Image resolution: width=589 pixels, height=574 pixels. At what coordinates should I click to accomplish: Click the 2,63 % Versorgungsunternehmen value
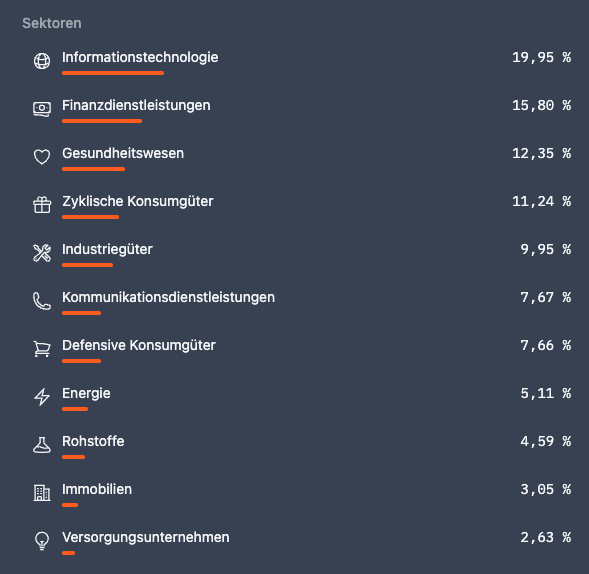click(x=545, y=538)
